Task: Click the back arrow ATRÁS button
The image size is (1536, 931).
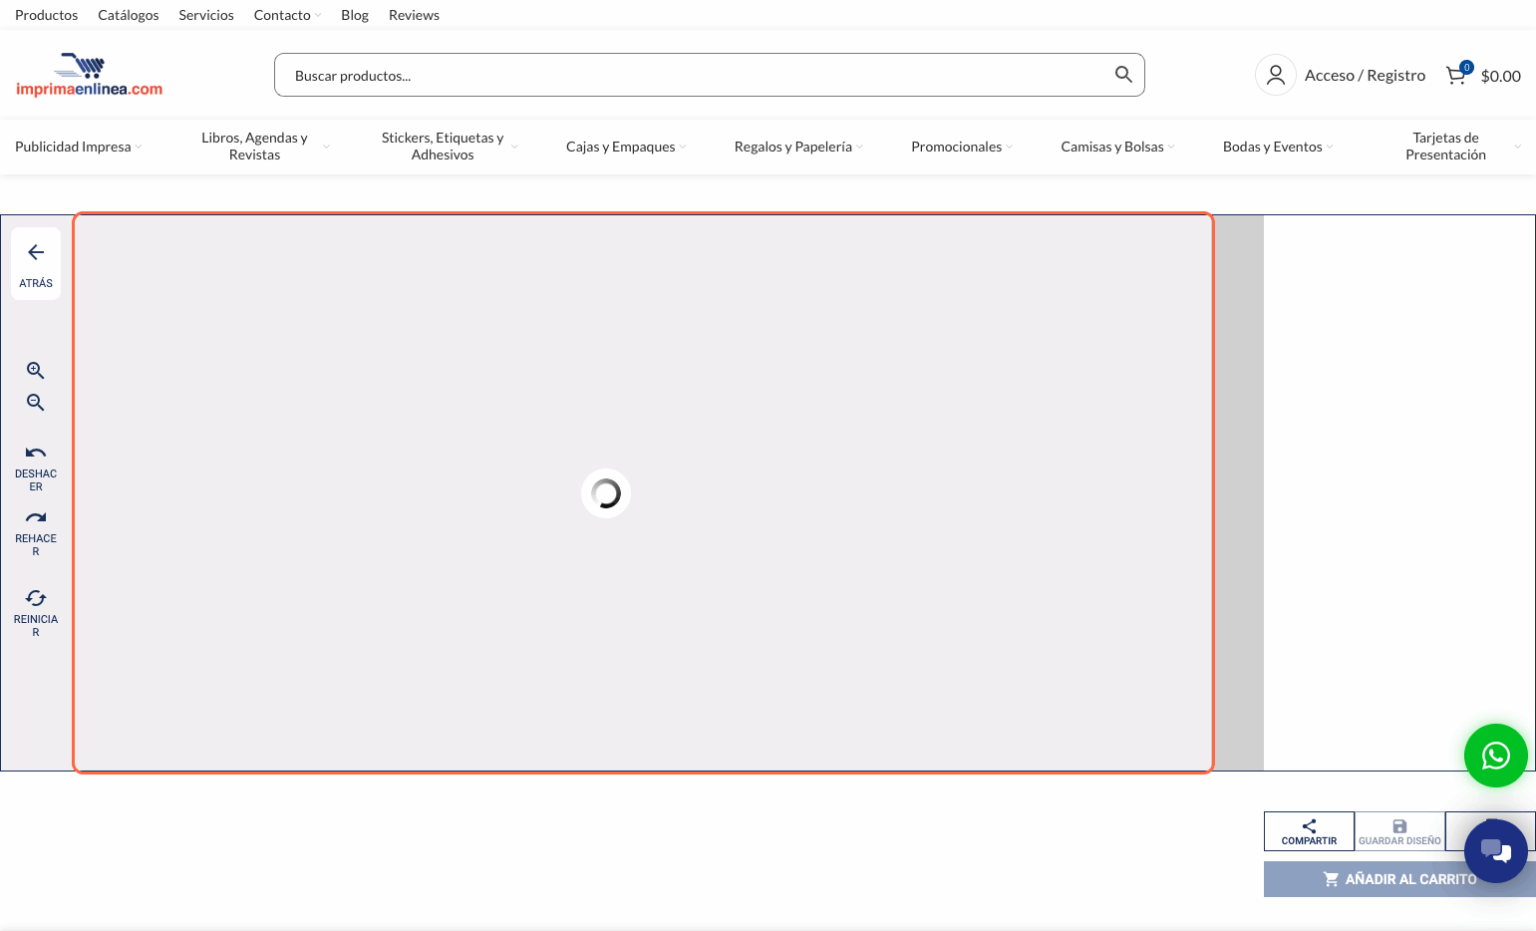Action: [x=36, y=263]
